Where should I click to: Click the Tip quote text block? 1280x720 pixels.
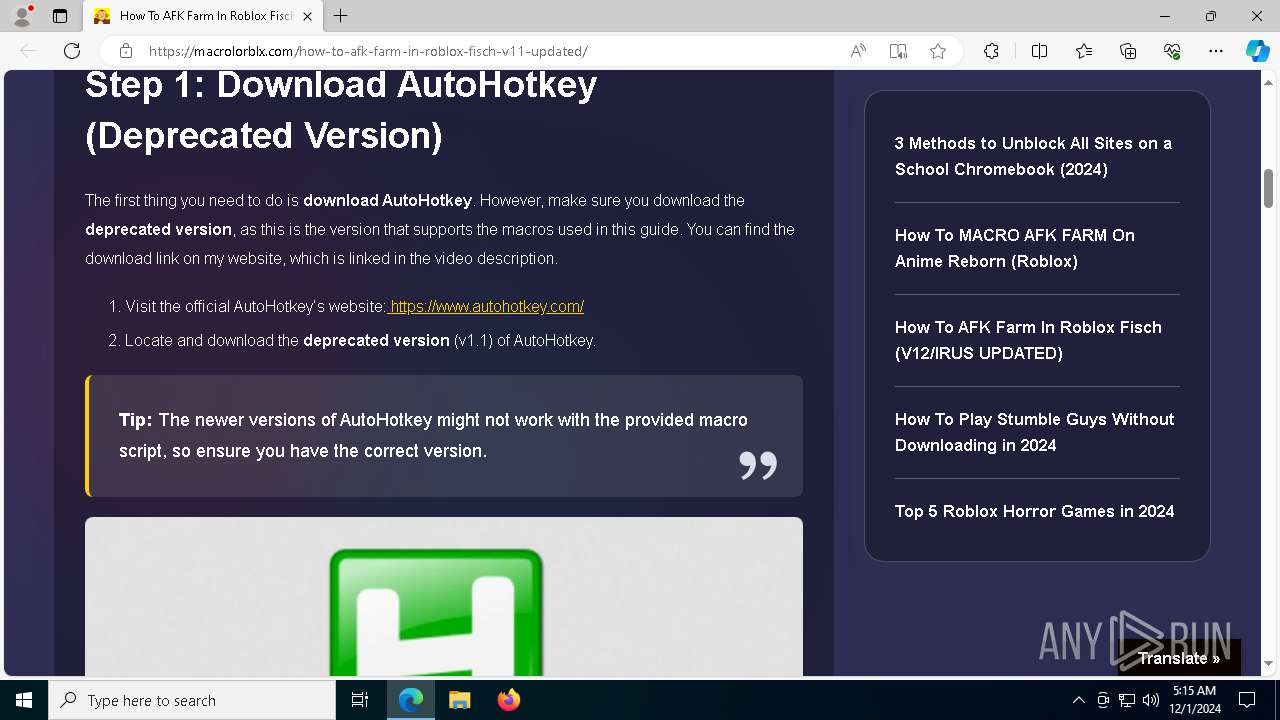click(x=444, y=436)
